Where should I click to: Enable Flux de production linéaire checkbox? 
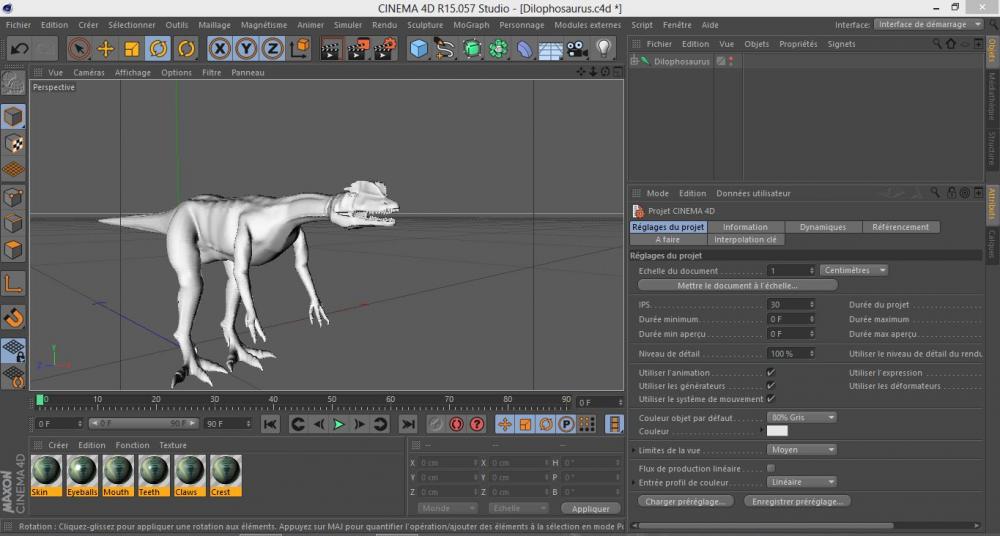[770, 468]
